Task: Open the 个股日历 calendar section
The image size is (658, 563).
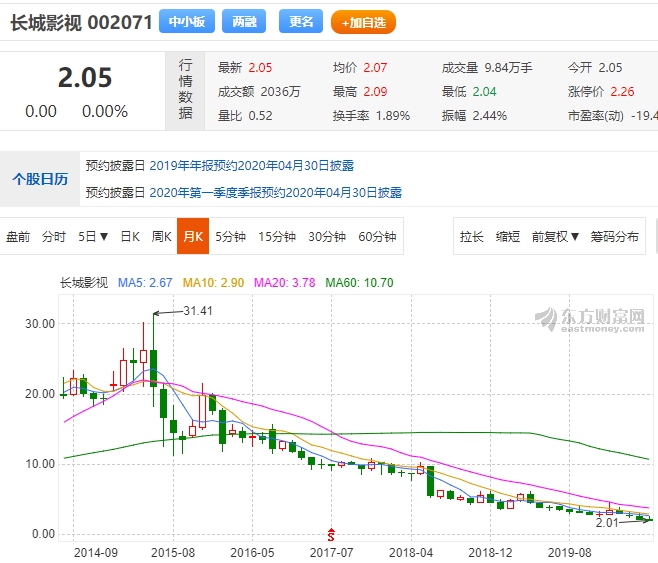Action: coord(40,179)
